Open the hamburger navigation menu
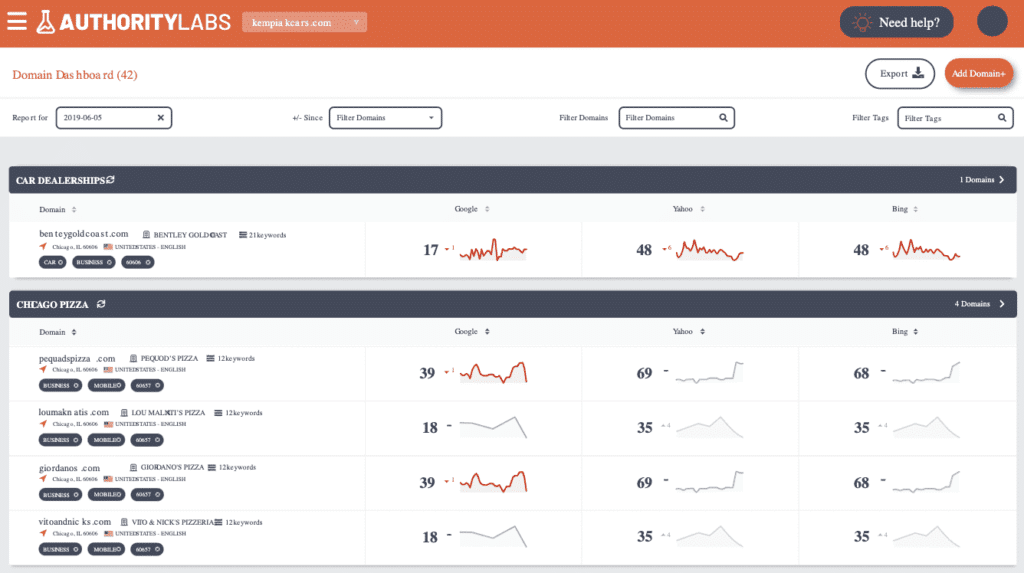1024x573 pixels. 17,22
